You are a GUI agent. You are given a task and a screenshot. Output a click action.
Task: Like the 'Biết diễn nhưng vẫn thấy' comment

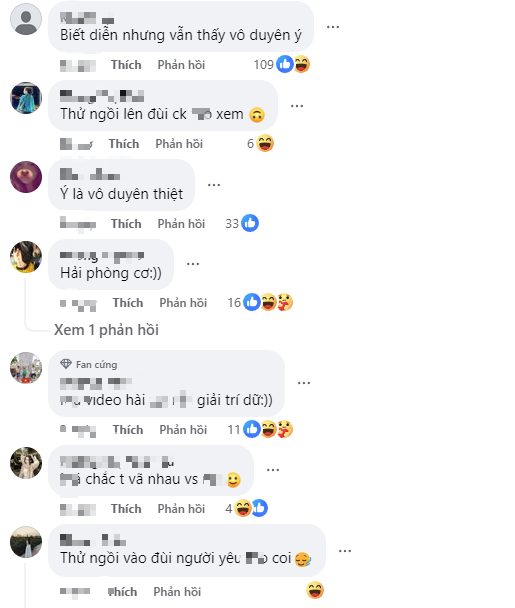[x=126, y=65]
